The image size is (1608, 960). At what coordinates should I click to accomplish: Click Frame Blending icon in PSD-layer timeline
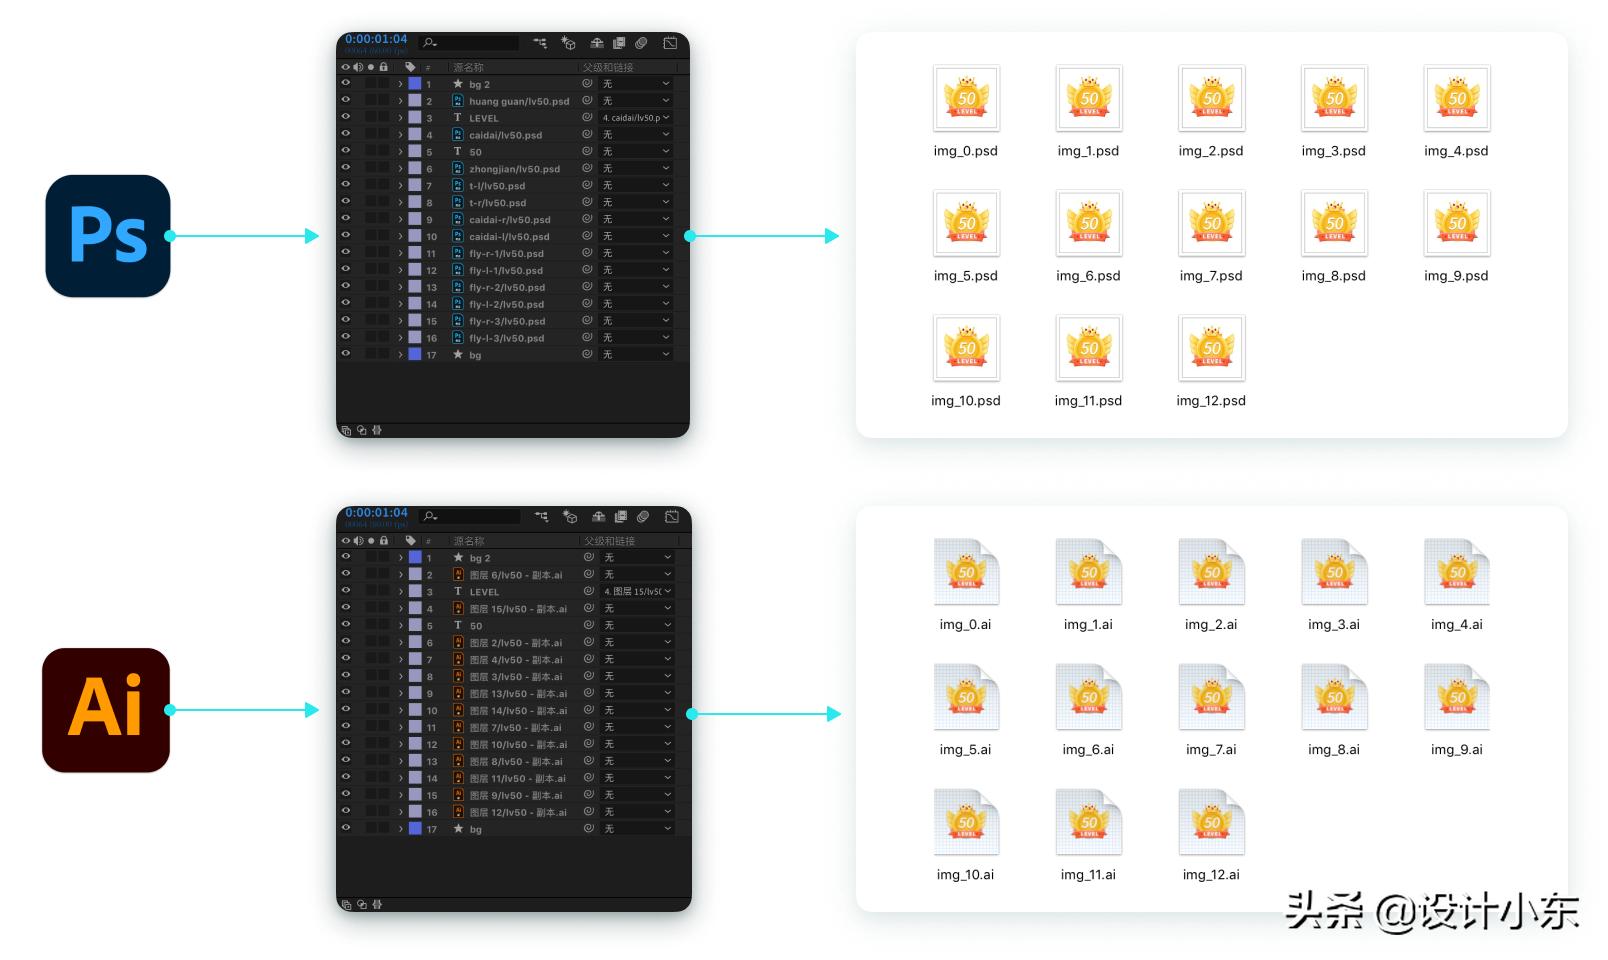pyautogui.click(x=619, y=43)
